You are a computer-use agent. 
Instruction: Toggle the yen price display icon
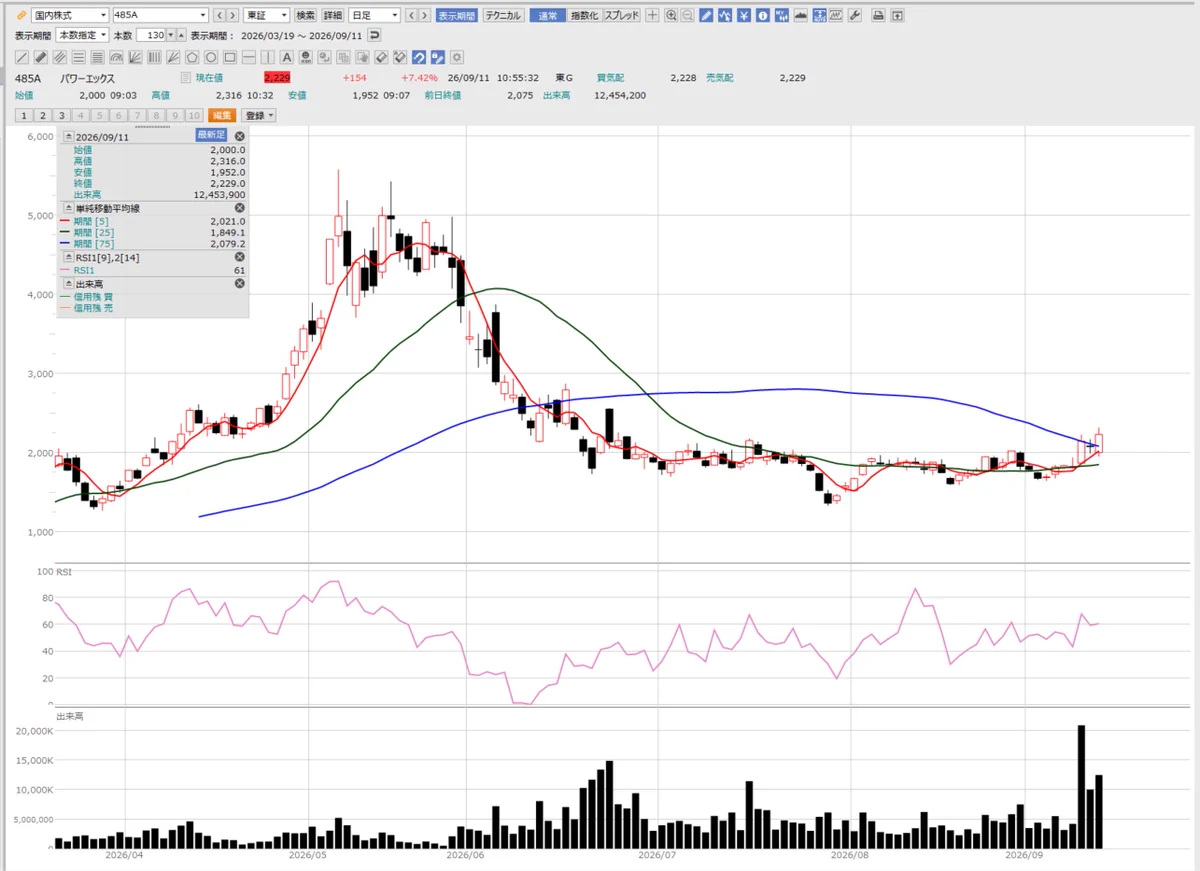744,16
